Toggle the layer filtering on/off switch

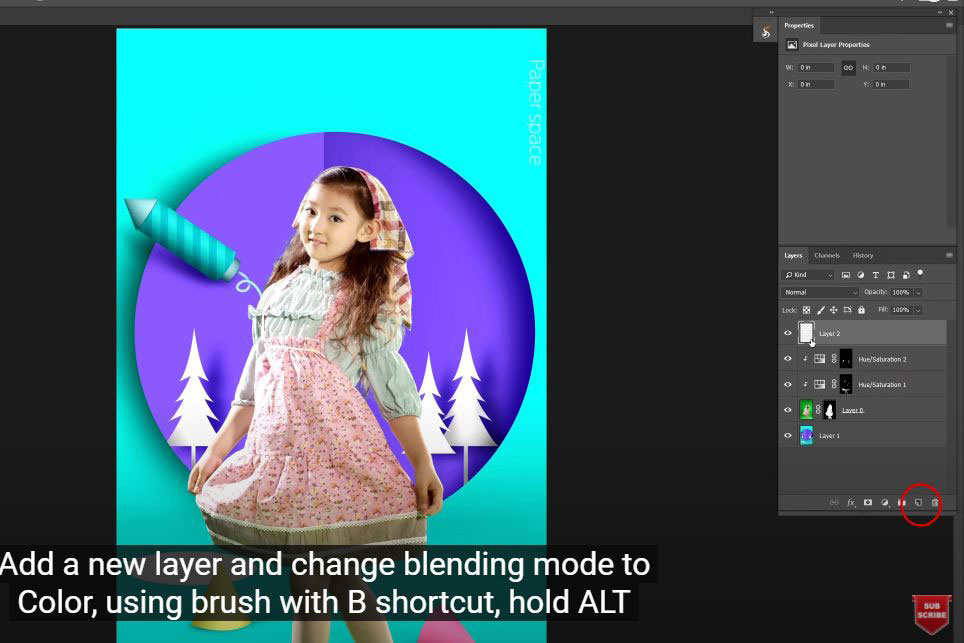tap(920, 273)
